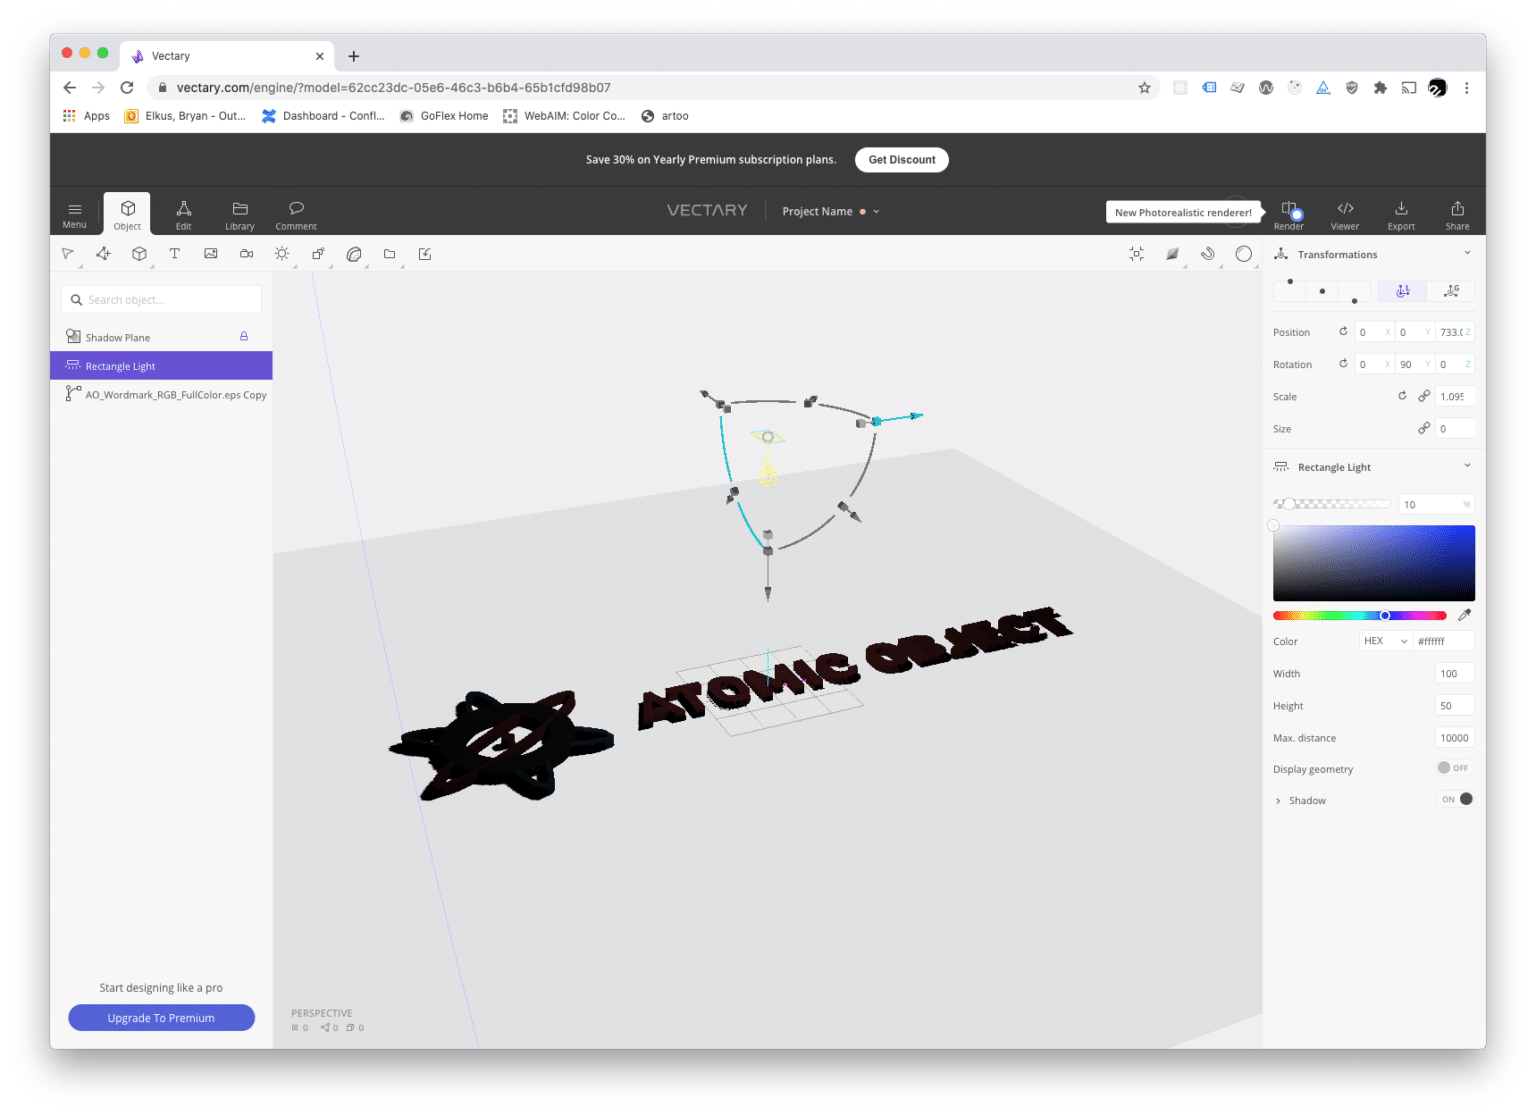Screen dimensions: 1536x1115
Task: Open the Comment panel
Action: click(x=295, y=213)
